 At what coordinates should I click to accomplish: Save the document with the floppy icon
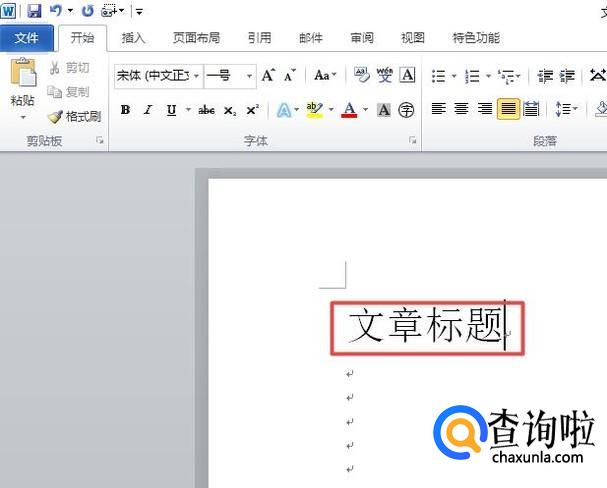pos(34,11)
